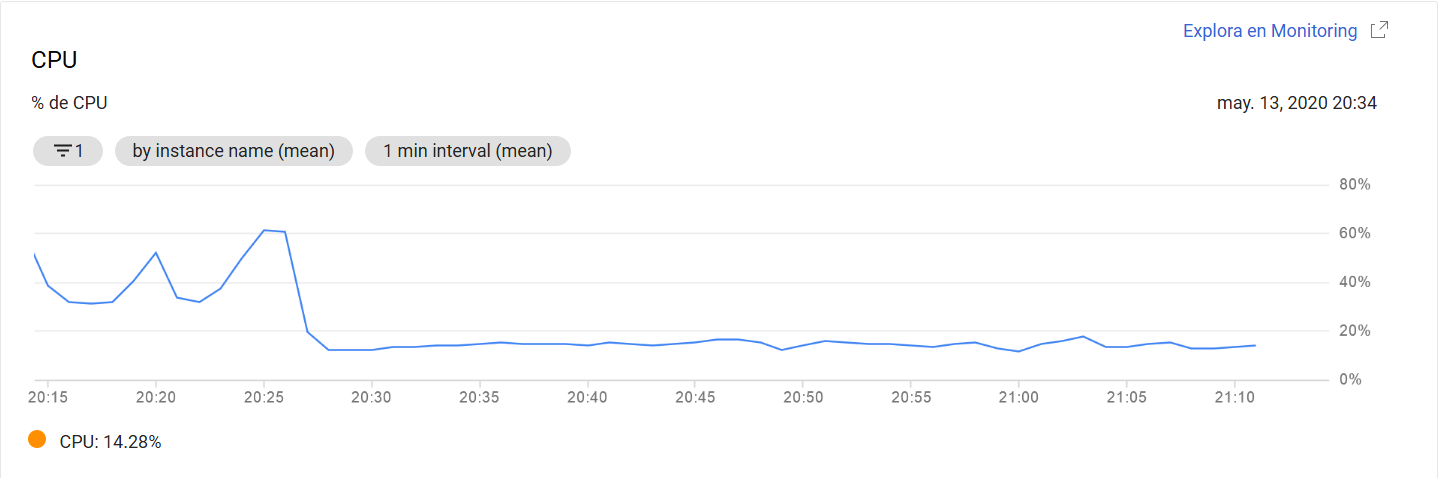The image size is (1438, 478).
Task: Click the 20:45 time axis label
Action: coord(695,397)
